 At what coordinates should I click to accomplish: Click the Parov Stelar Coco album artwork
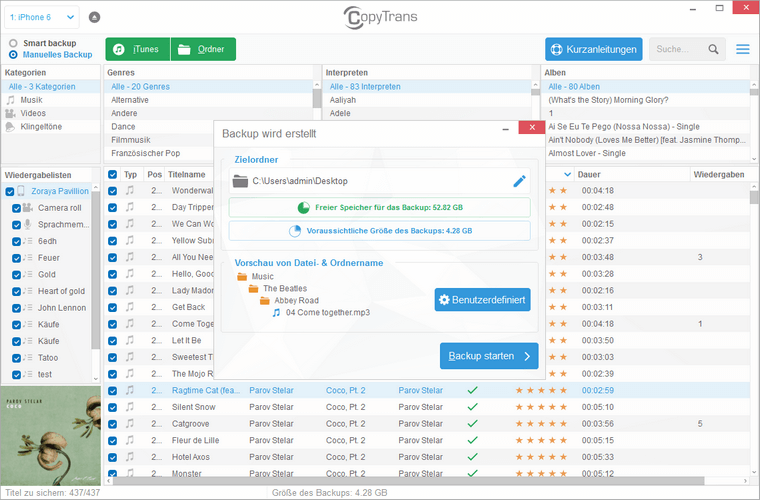click(x=51, y=436)
